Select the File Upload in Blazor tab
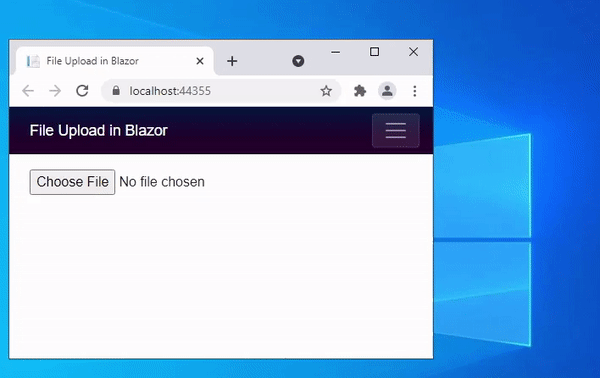This screenshot has width=600, height=378. tap(114, 61)
